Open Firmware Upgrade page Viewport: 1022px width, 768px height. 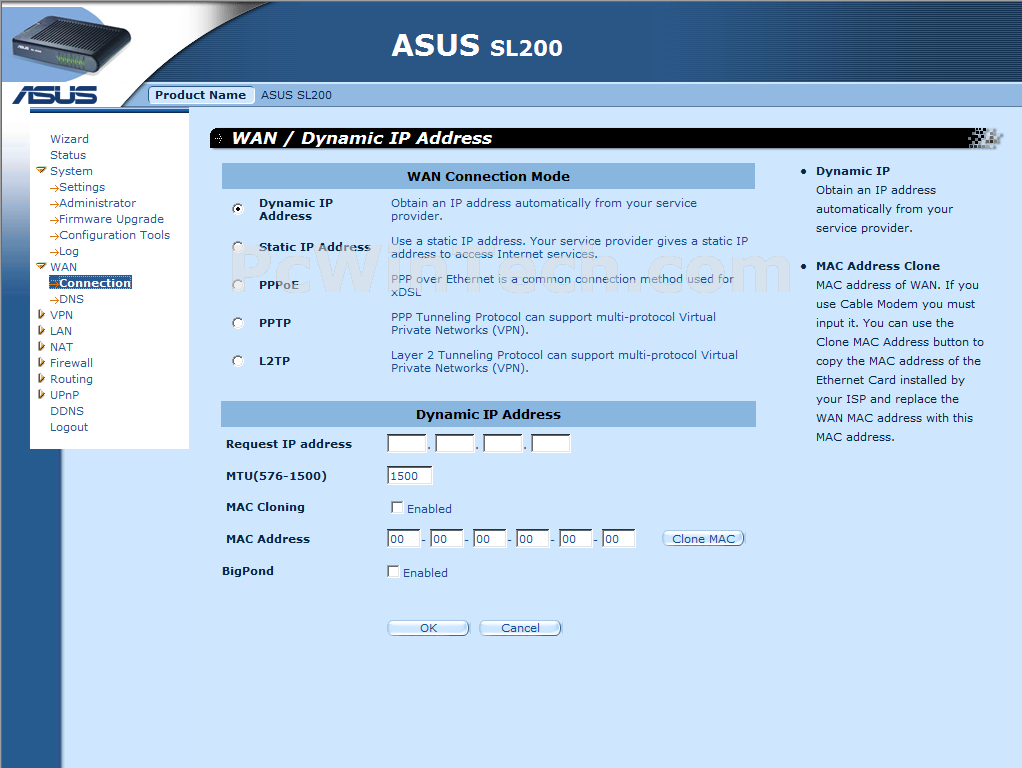pos(111,219)
